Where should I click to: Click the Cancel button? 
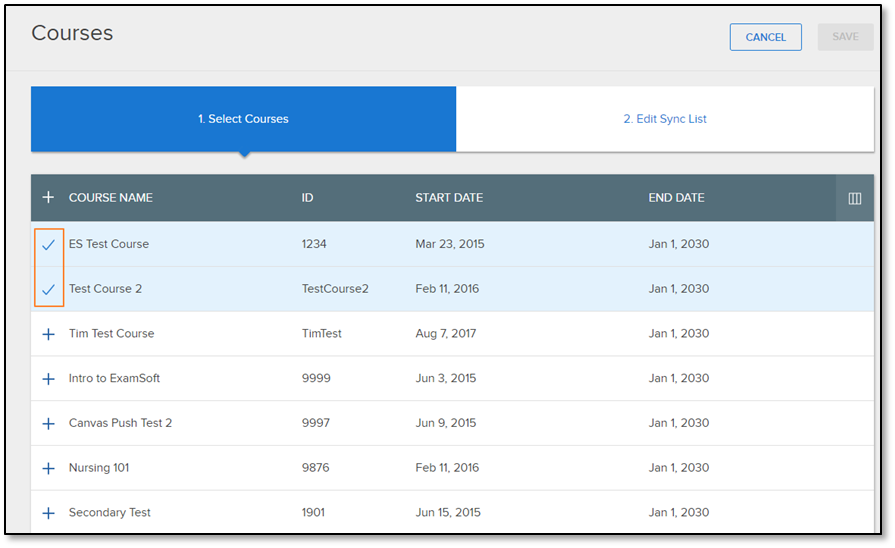point(765,37)
